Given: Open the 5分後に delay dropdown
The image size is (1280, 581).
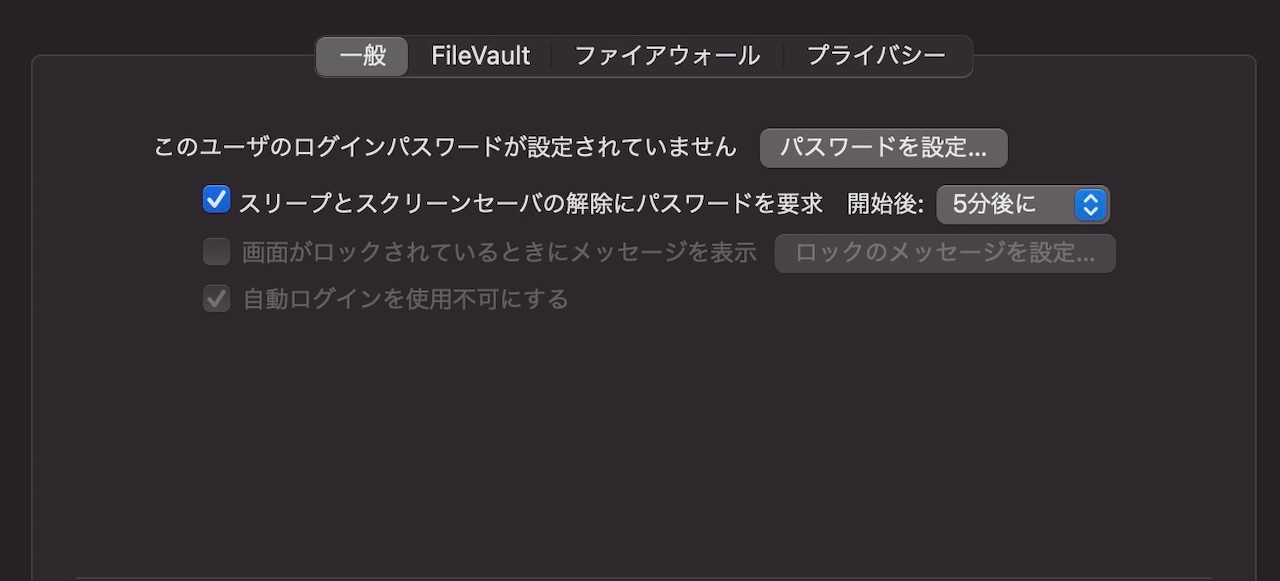Looking at the screenshot, I should pyautogui.click(x=1023, y=205).
